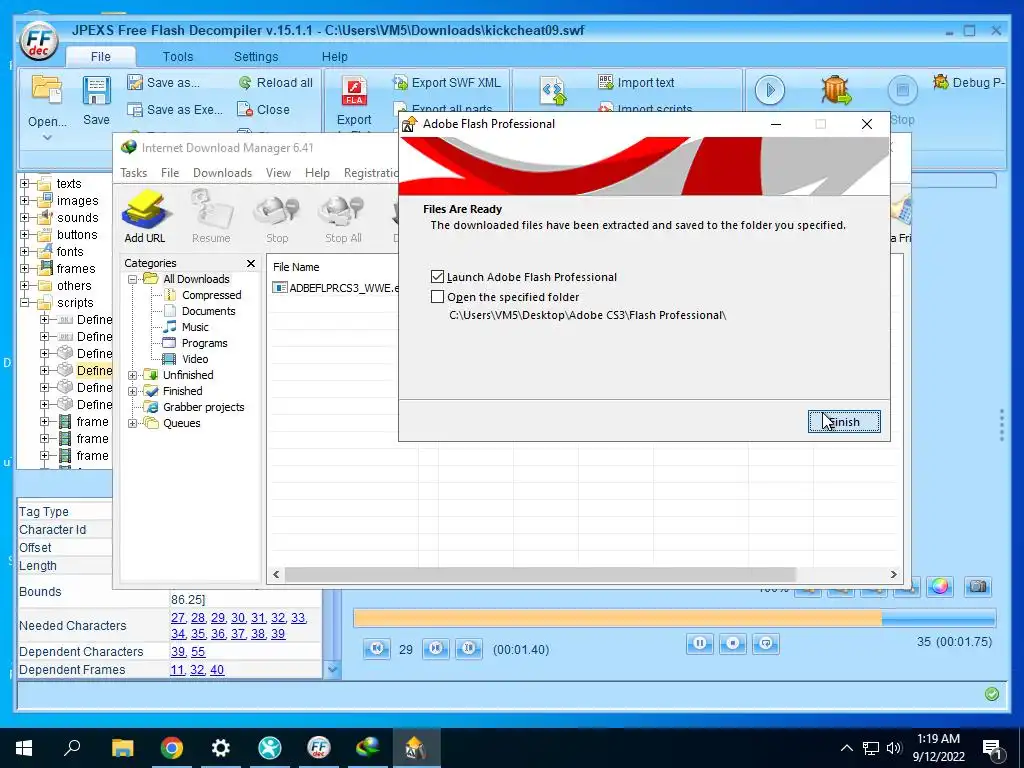Select the ADBEFLPRCS3_WWE download row

click(335, 288)
